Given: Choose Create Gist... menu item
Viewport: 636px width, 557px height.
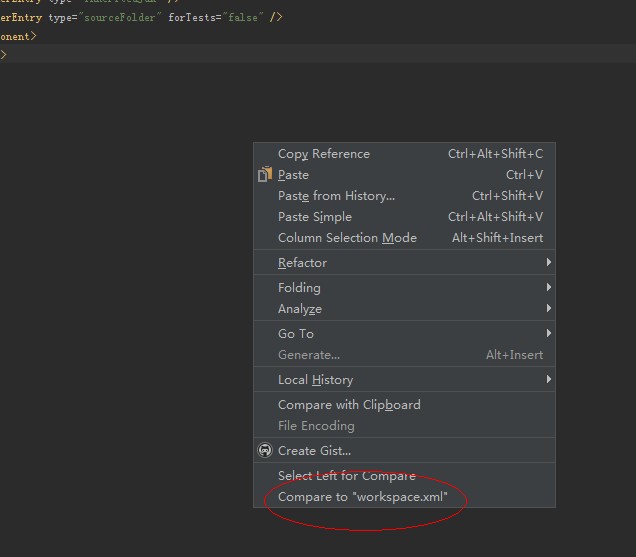Looking at the screenshot, I should pyautogui.click(x=404, y=451).
